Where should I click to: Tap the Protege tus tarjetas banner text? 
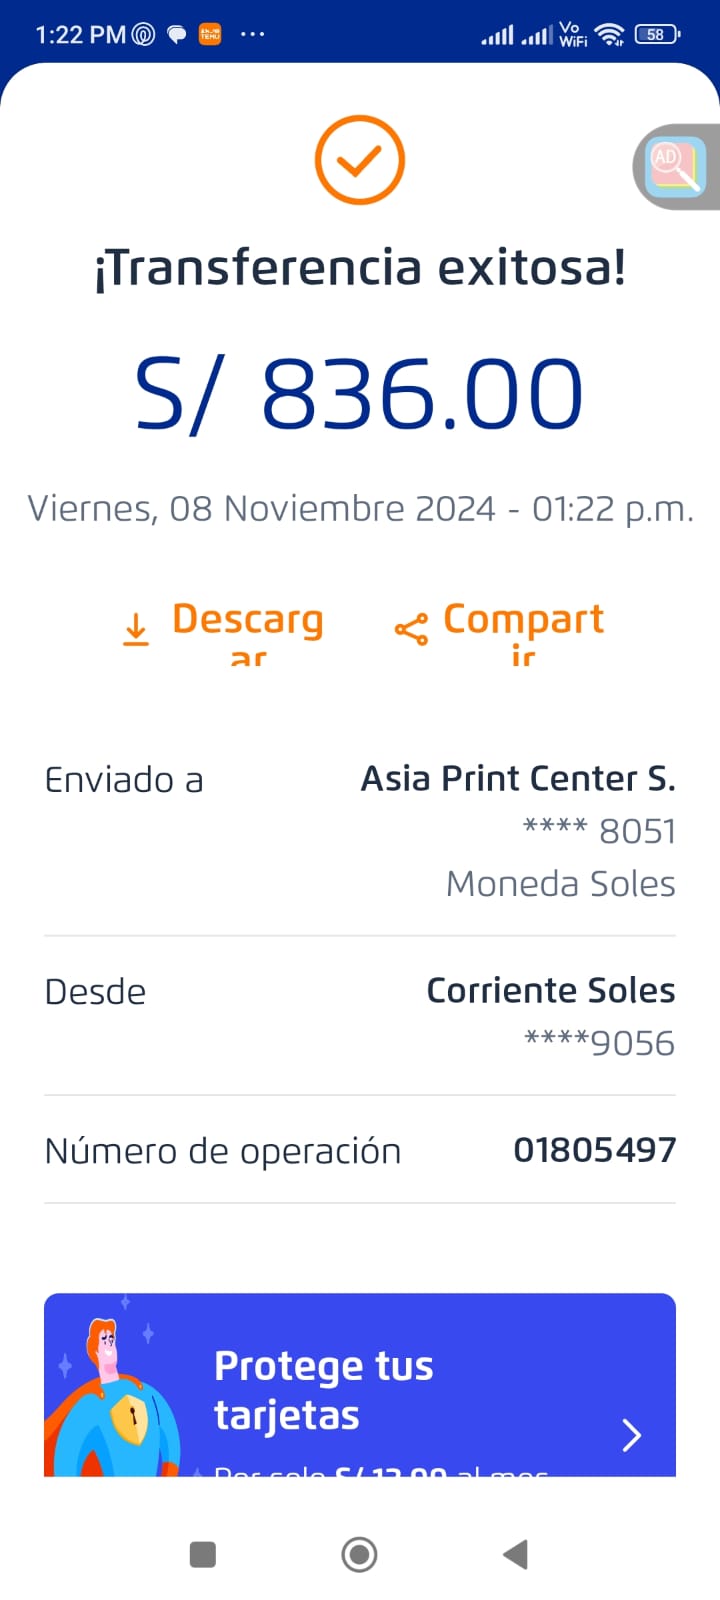point(324,1390)
